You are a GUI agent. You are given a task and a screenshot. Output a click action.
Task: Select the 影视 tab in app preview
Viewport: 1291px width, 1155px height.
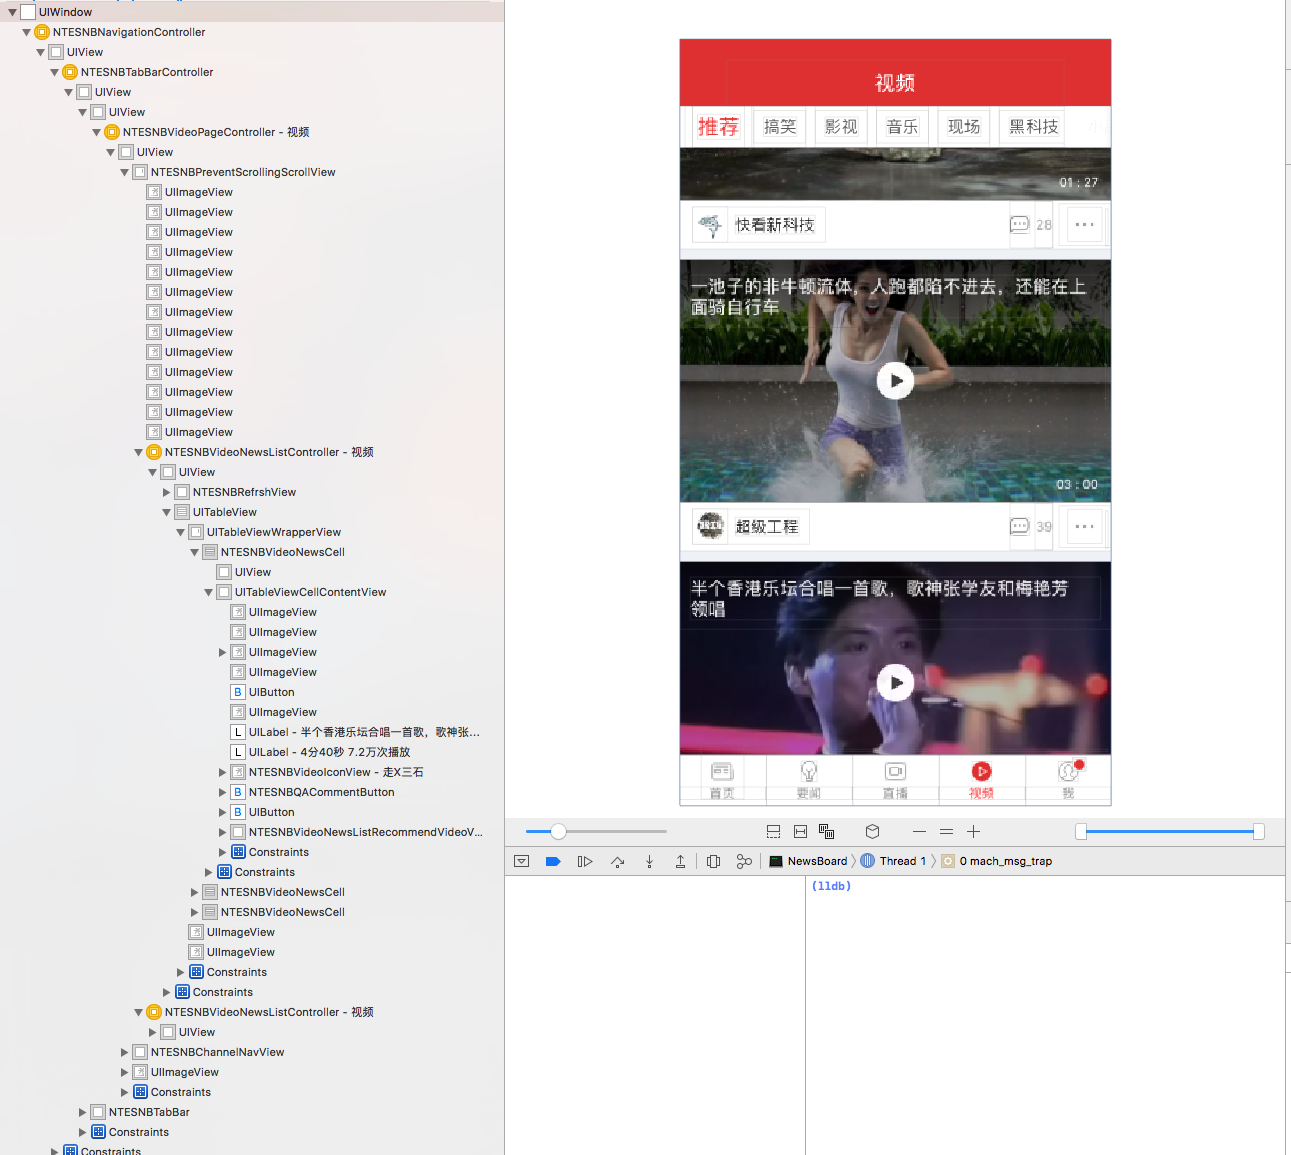pyautogui.click(x=841, y=127)
